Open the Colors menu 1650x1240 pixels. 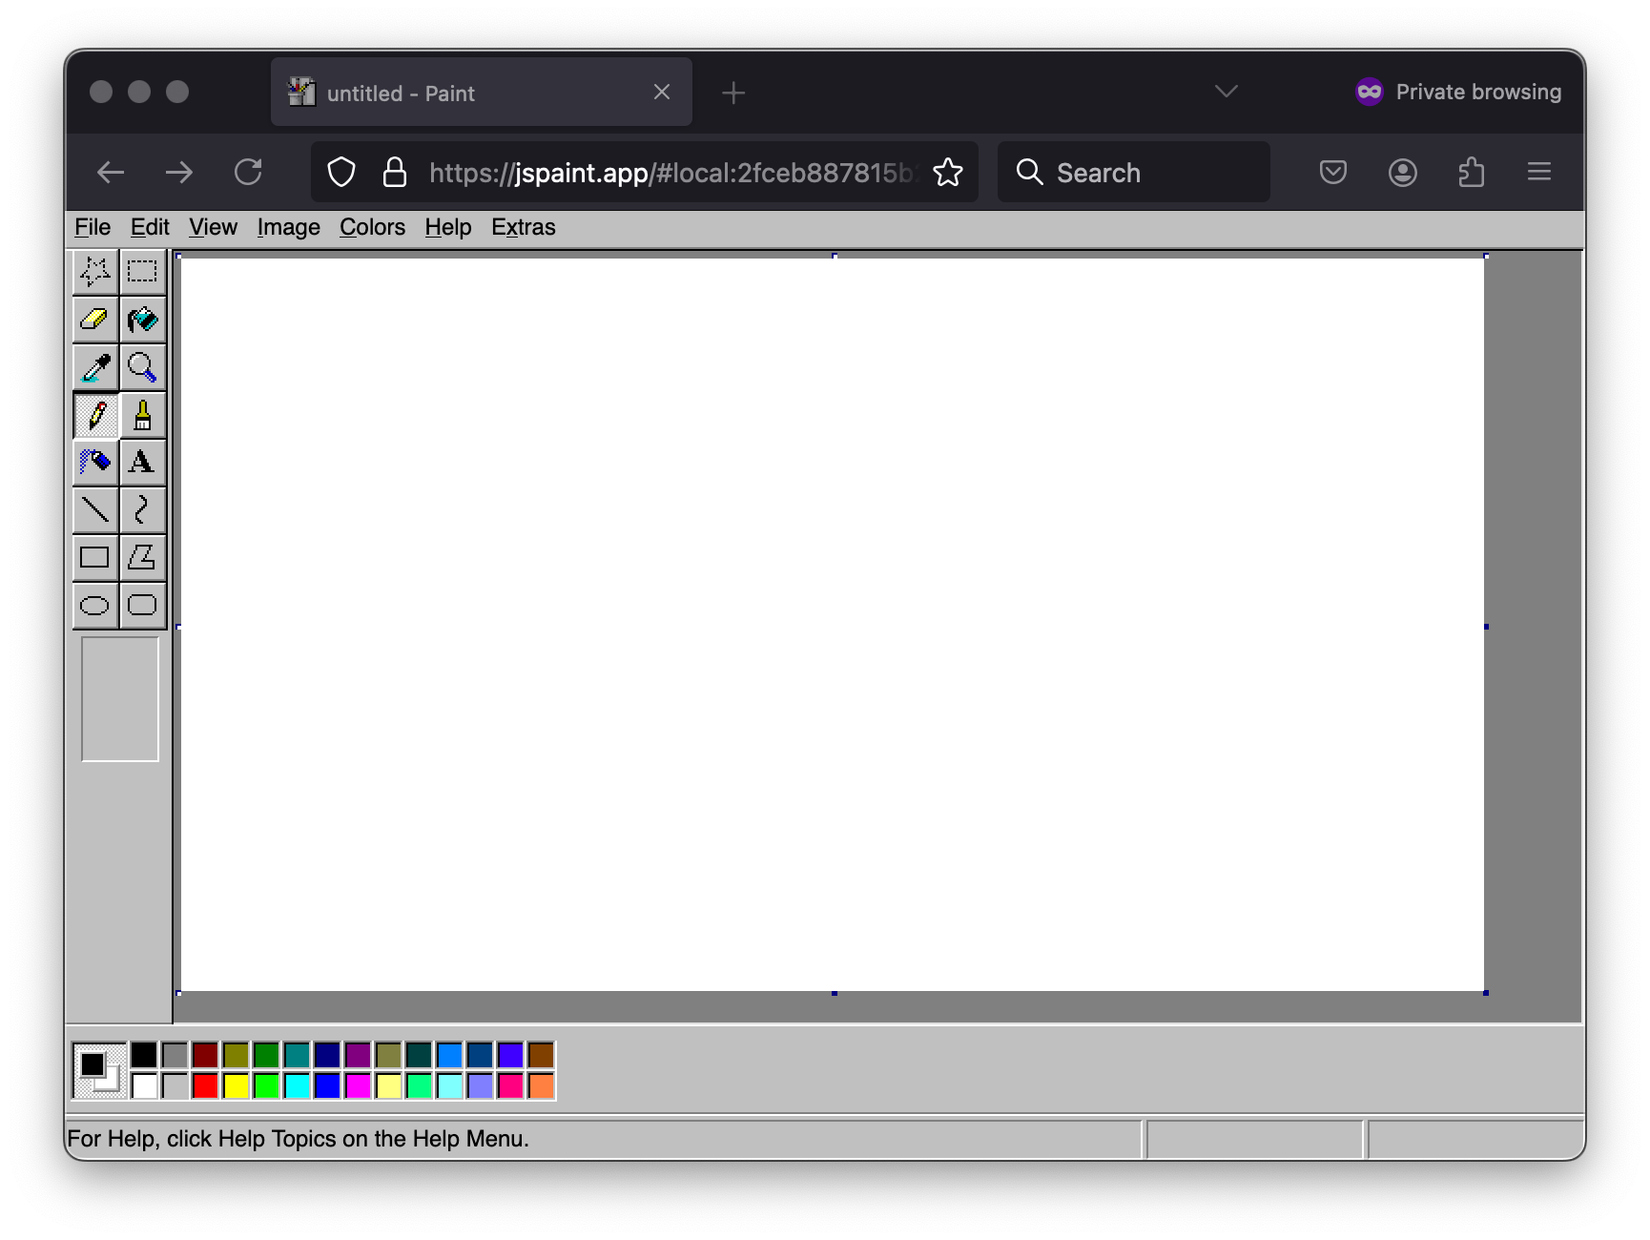click(x=371, y=227)
